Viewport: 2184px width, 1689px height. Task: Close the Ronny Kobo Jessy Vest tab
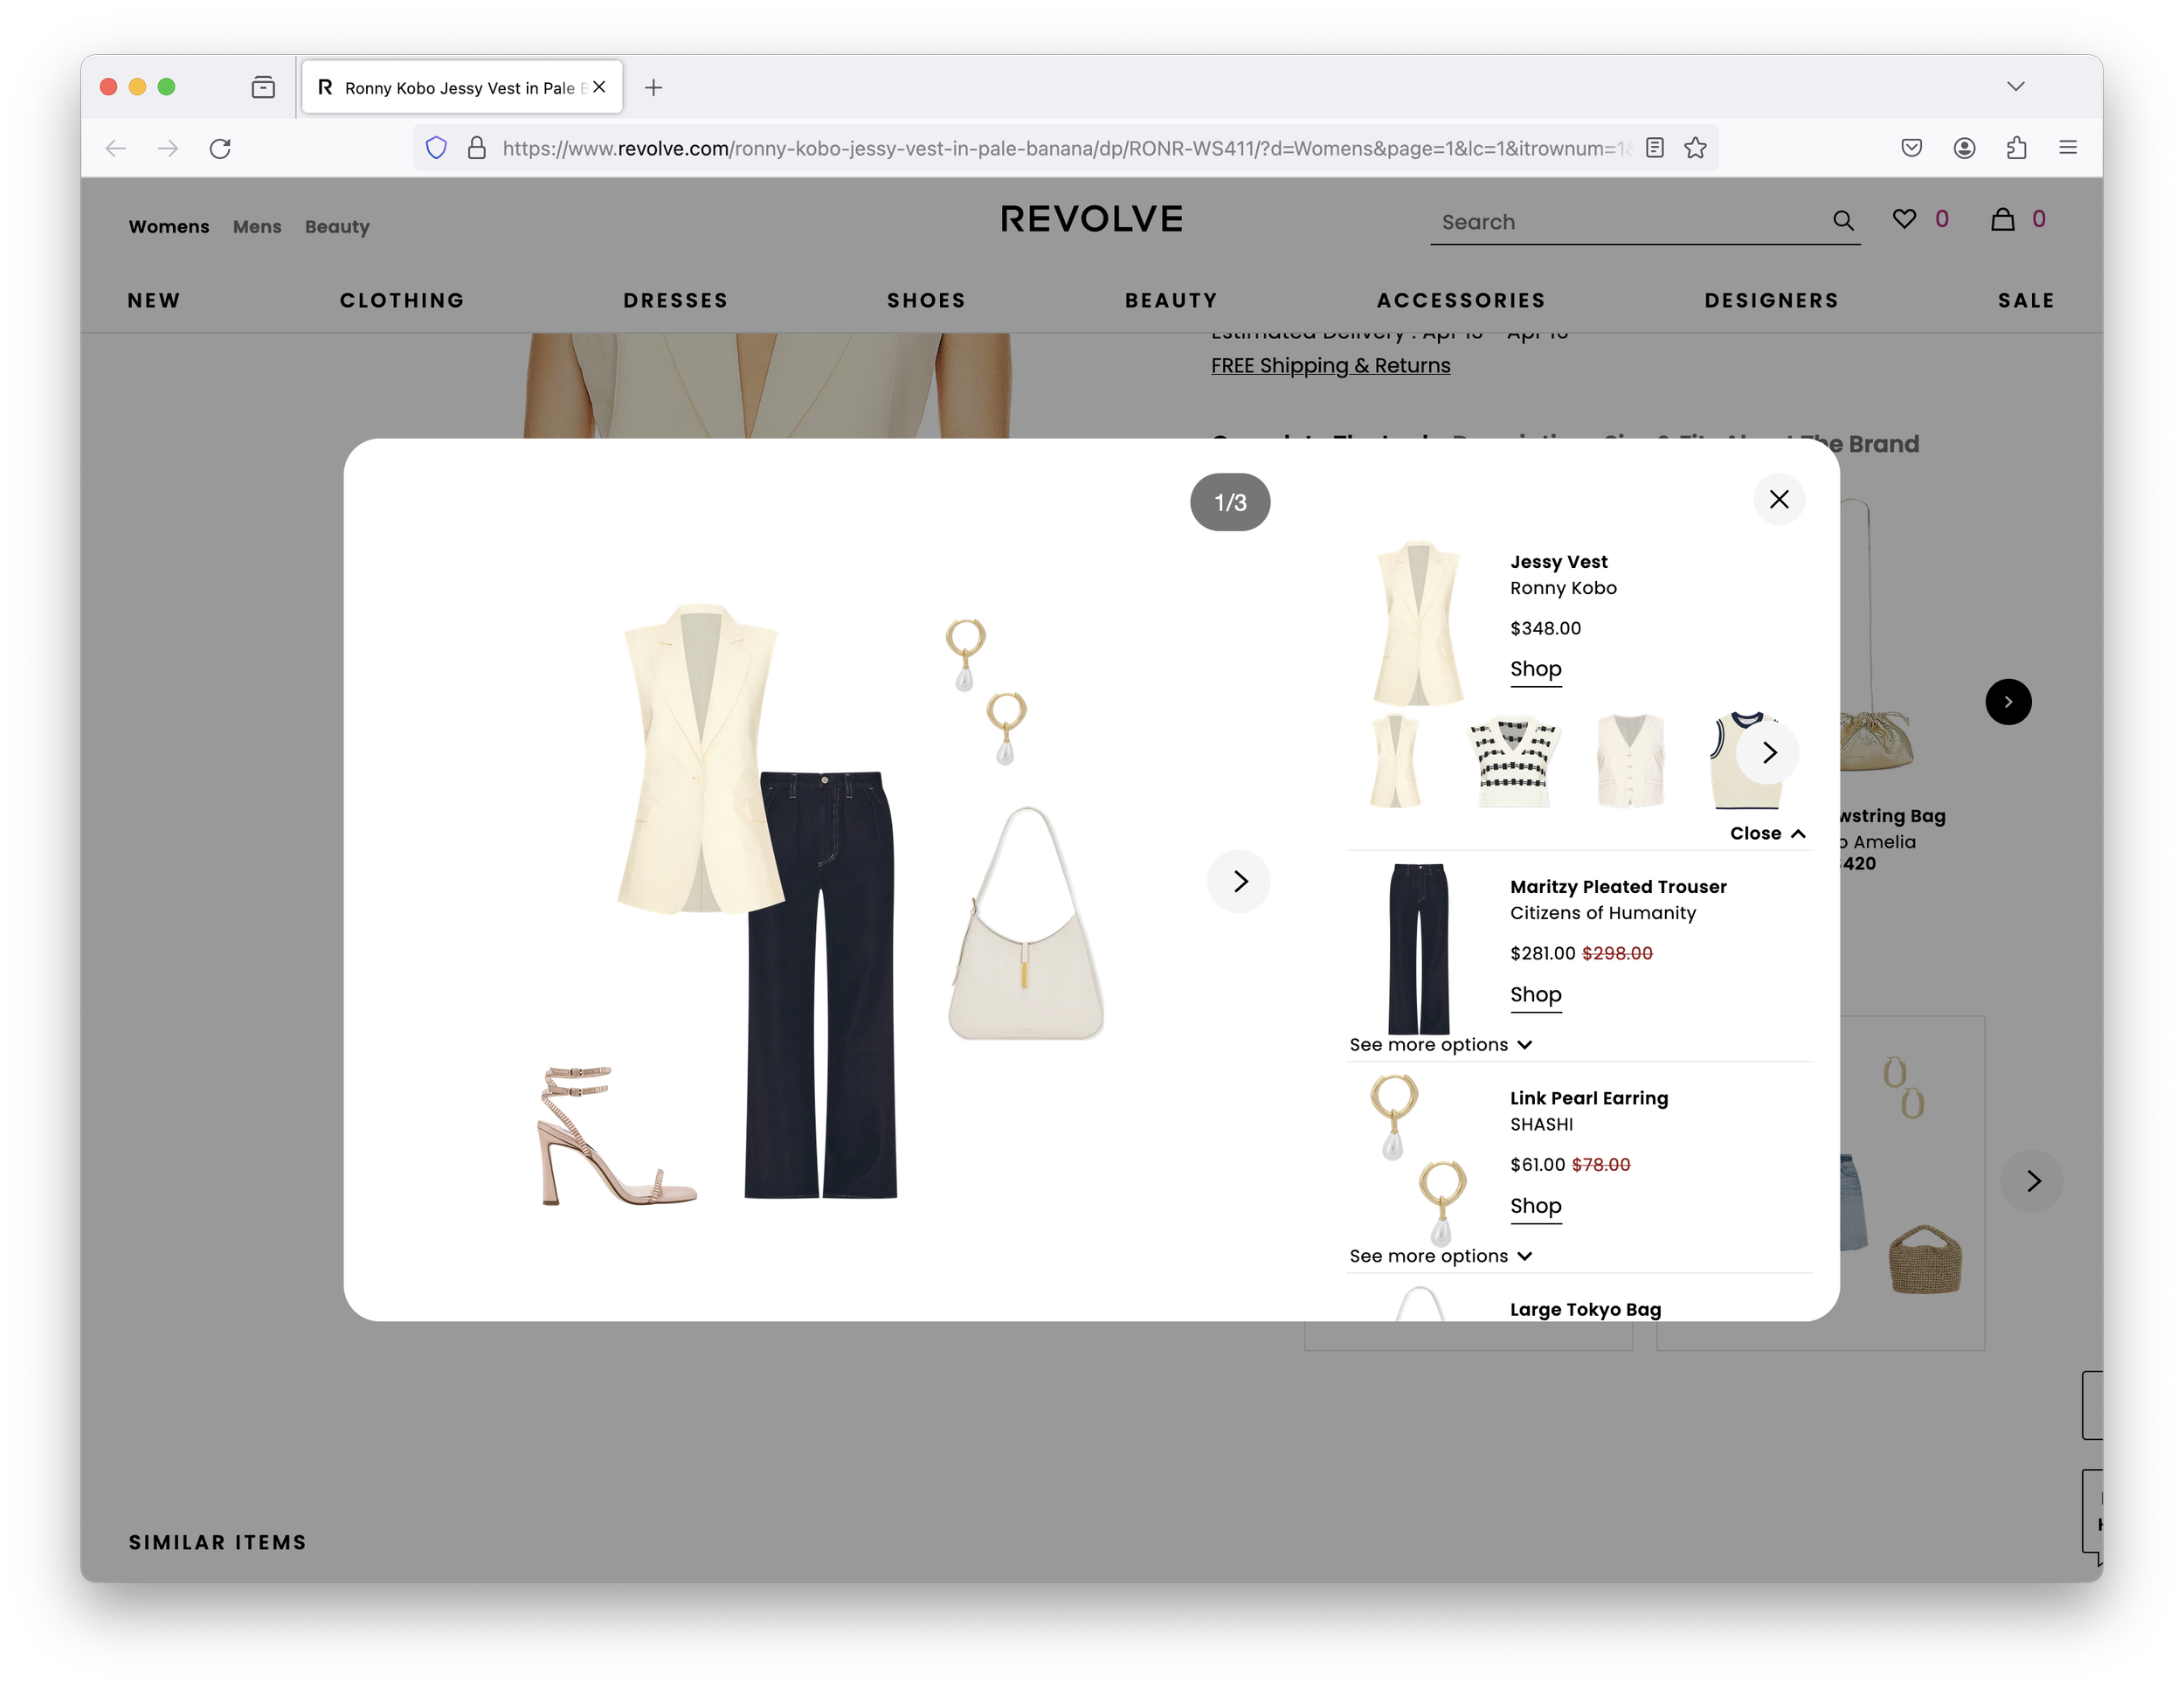(599, 87)
